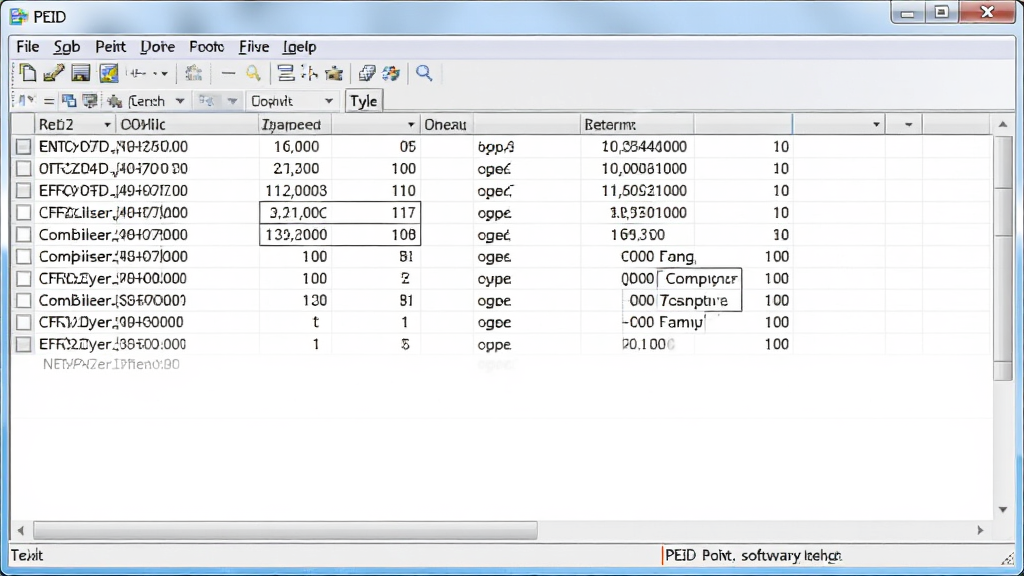This screenshot has width=1024, height=576.
Task: Check the box for the EFFCYOTD row
Action: tap(24, 191)
